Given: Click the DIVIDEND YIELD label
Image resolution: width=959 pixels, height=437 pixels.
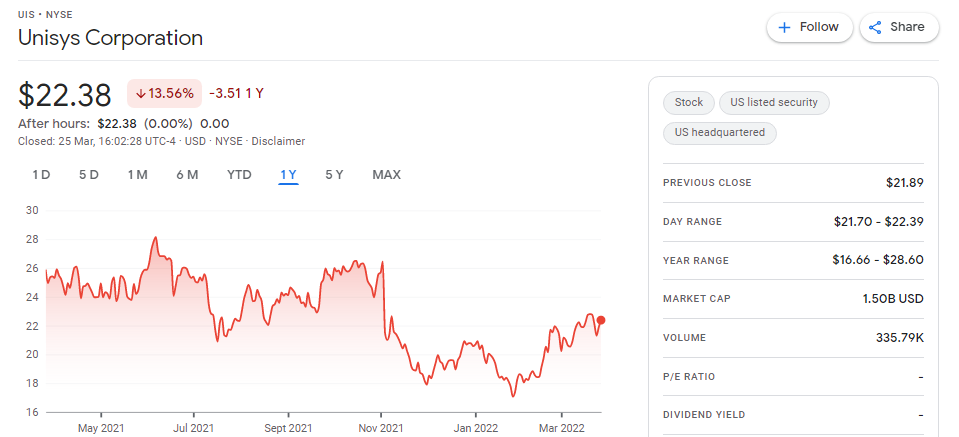Looking at the screenshot, I should (704, 415).
